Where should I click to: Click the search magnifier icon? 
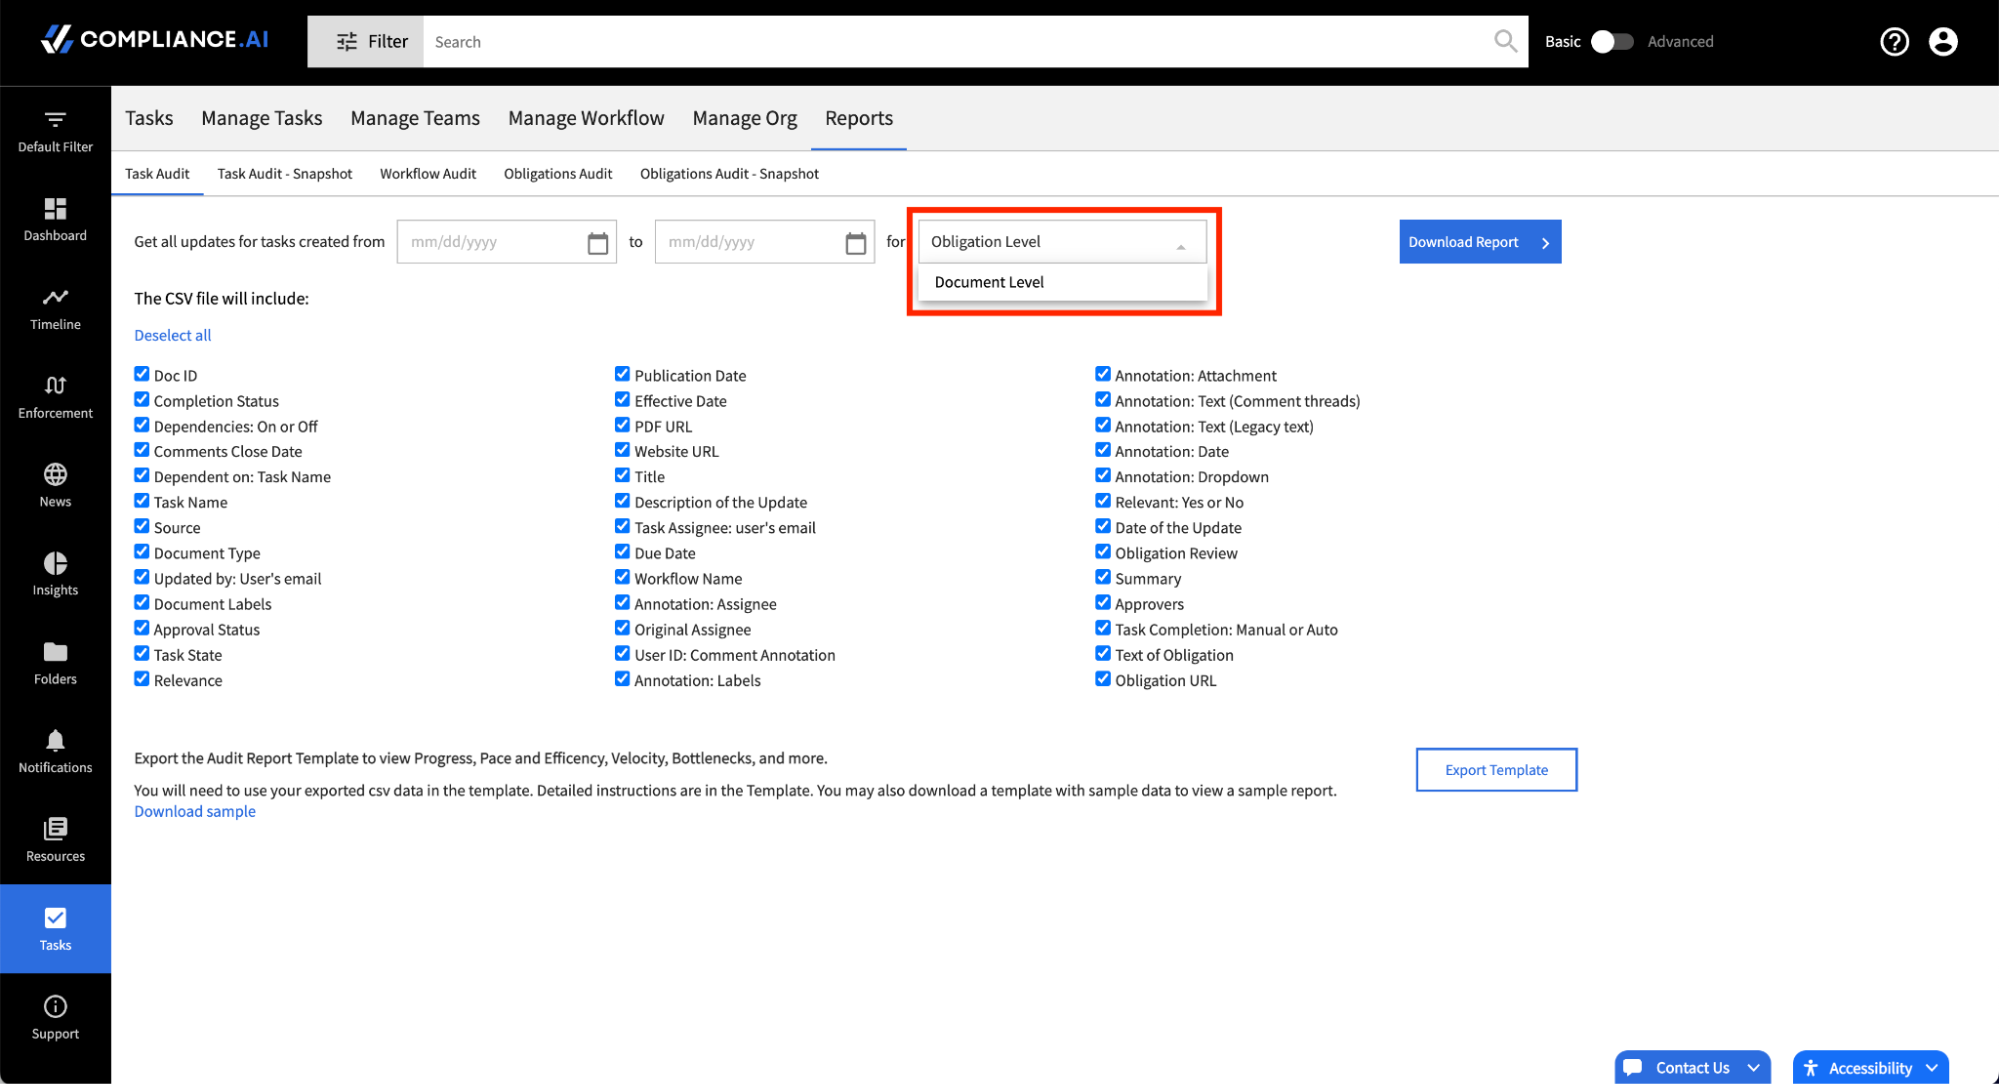pyautogui.click(x=1505, y=41)
